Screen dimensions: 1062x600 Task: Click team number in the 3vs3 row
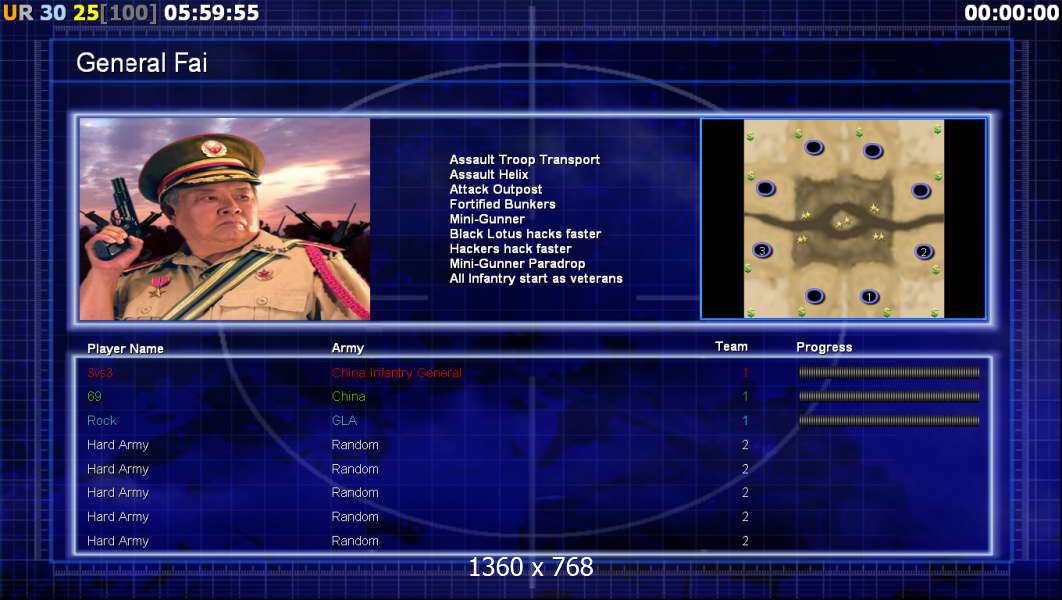(x=745, y=372)
